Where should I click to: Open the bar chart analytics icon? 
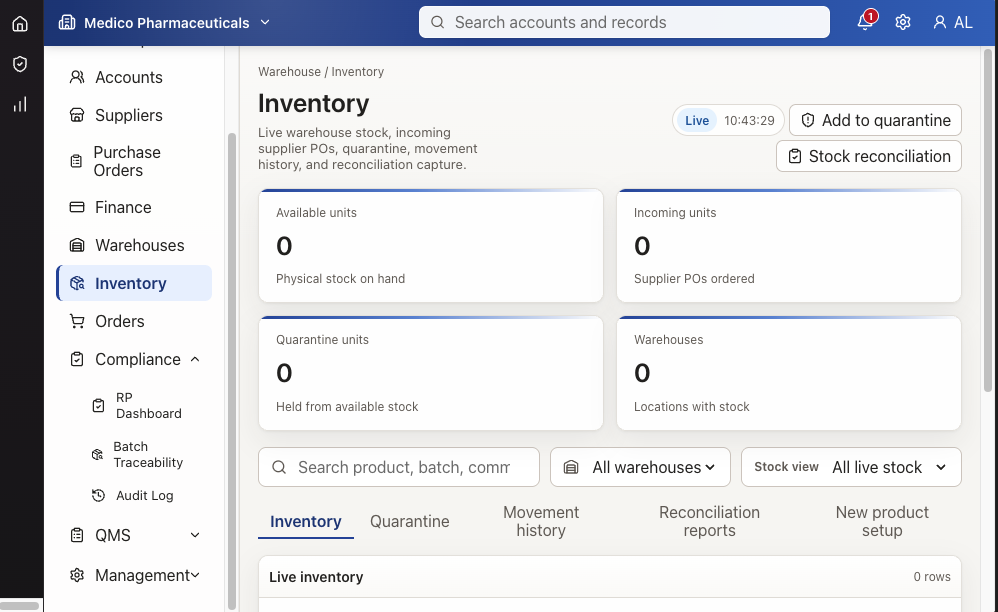tap(20, 104)
